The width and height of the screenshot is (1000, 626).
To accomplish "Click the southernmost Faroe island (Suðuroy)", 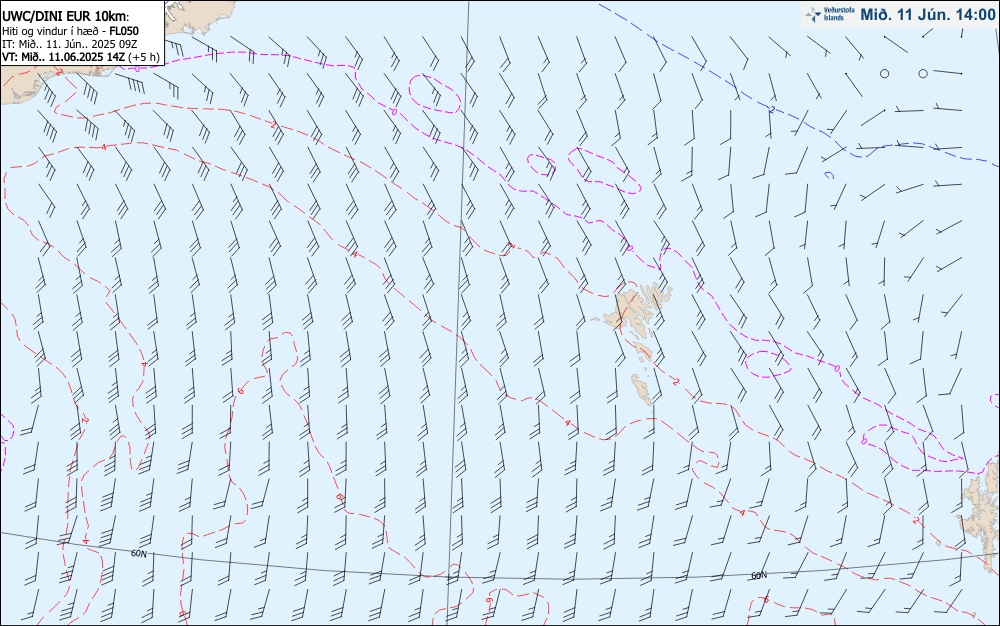I will tap(642, 388).
